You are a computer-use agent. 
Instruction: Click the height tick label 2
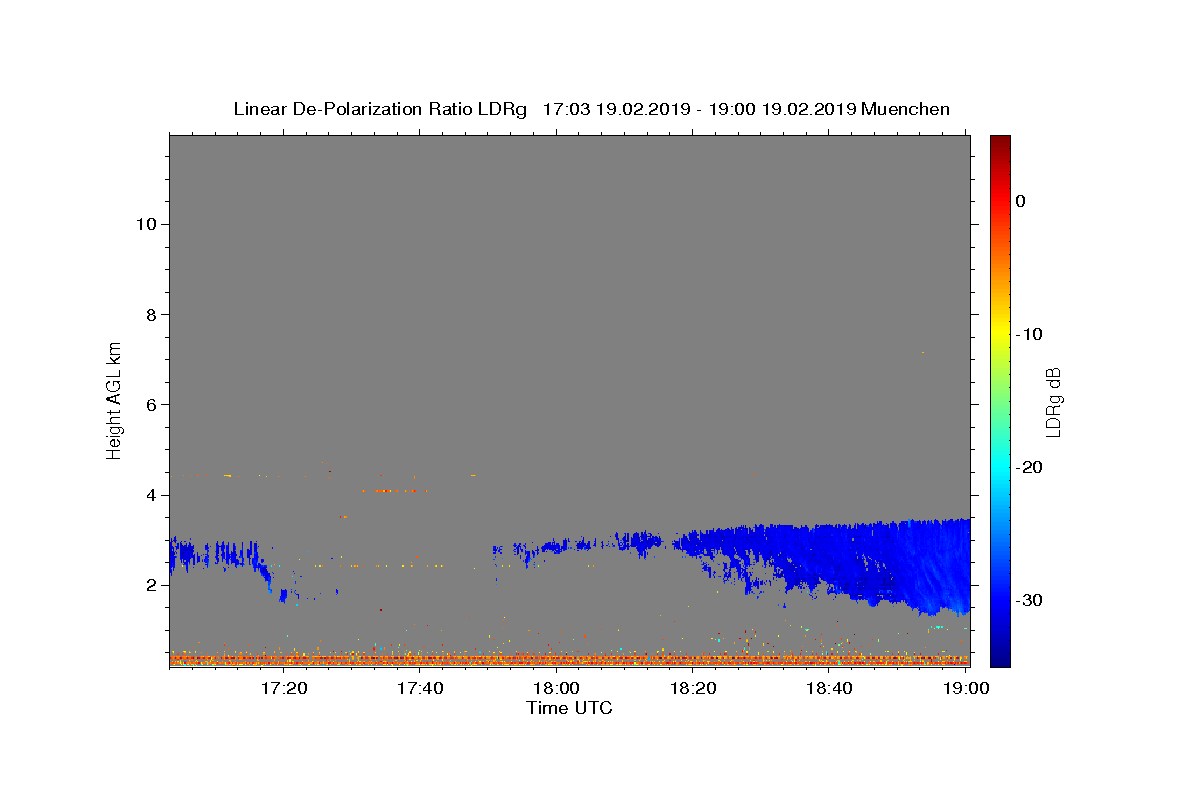click(x=149, y=585)
